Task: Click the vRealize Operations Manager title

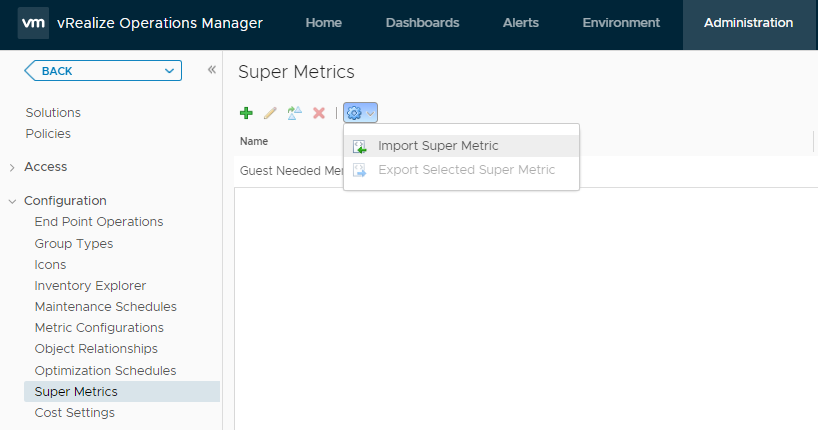Action: tap(160, 23)
